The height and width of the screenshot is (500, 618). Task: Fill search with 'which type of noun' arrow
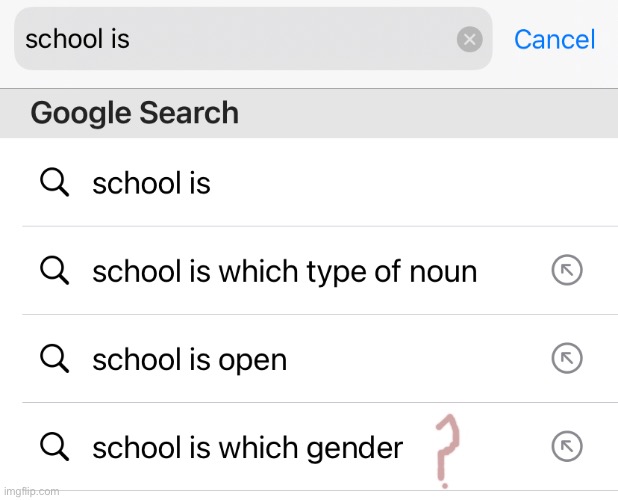pyautogui.click(x=567, y=270)
